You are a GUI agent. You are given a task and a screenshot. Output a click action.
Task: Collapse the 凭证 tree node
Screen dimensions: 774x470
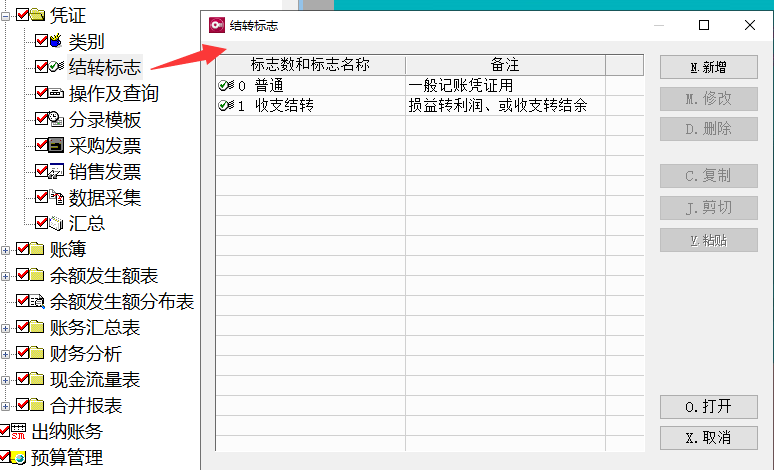pyautogui.click(x=5, y=16)
